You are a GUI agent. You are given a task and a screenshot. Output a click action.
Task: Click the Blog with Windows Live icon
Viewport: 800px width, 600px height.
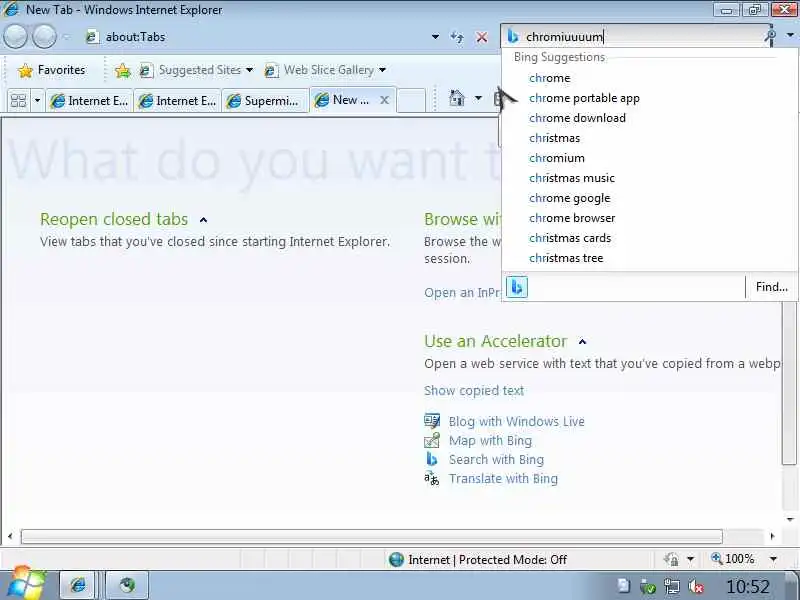pos(432,421)
